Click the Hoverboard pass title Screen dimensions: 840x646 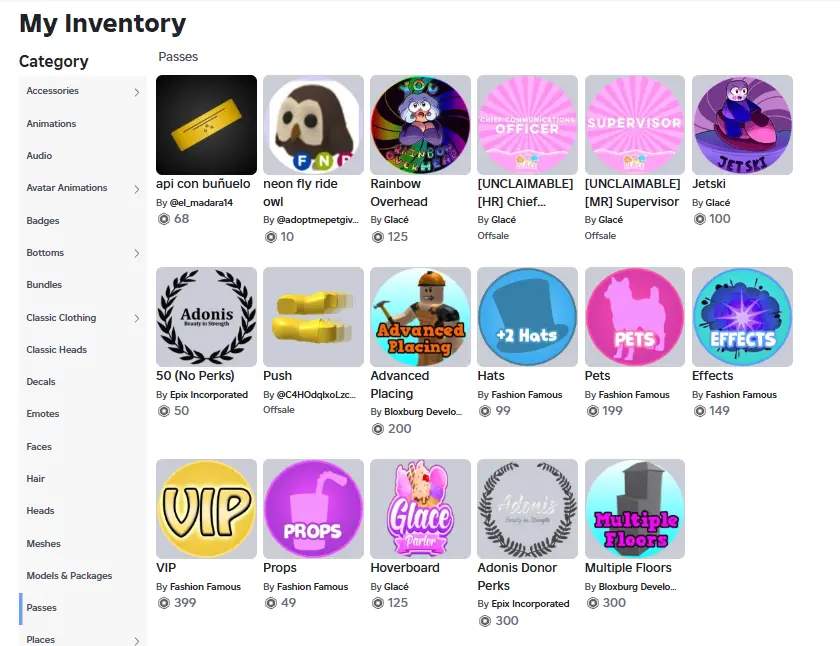(x=405, y=568)
